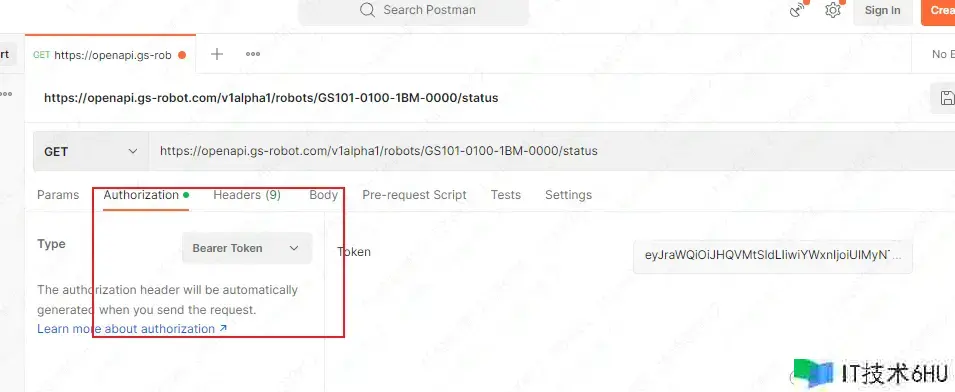Viewport: 955px width, 392px height.
Task: Open the GET method dropdown
Action: [91, 152]
